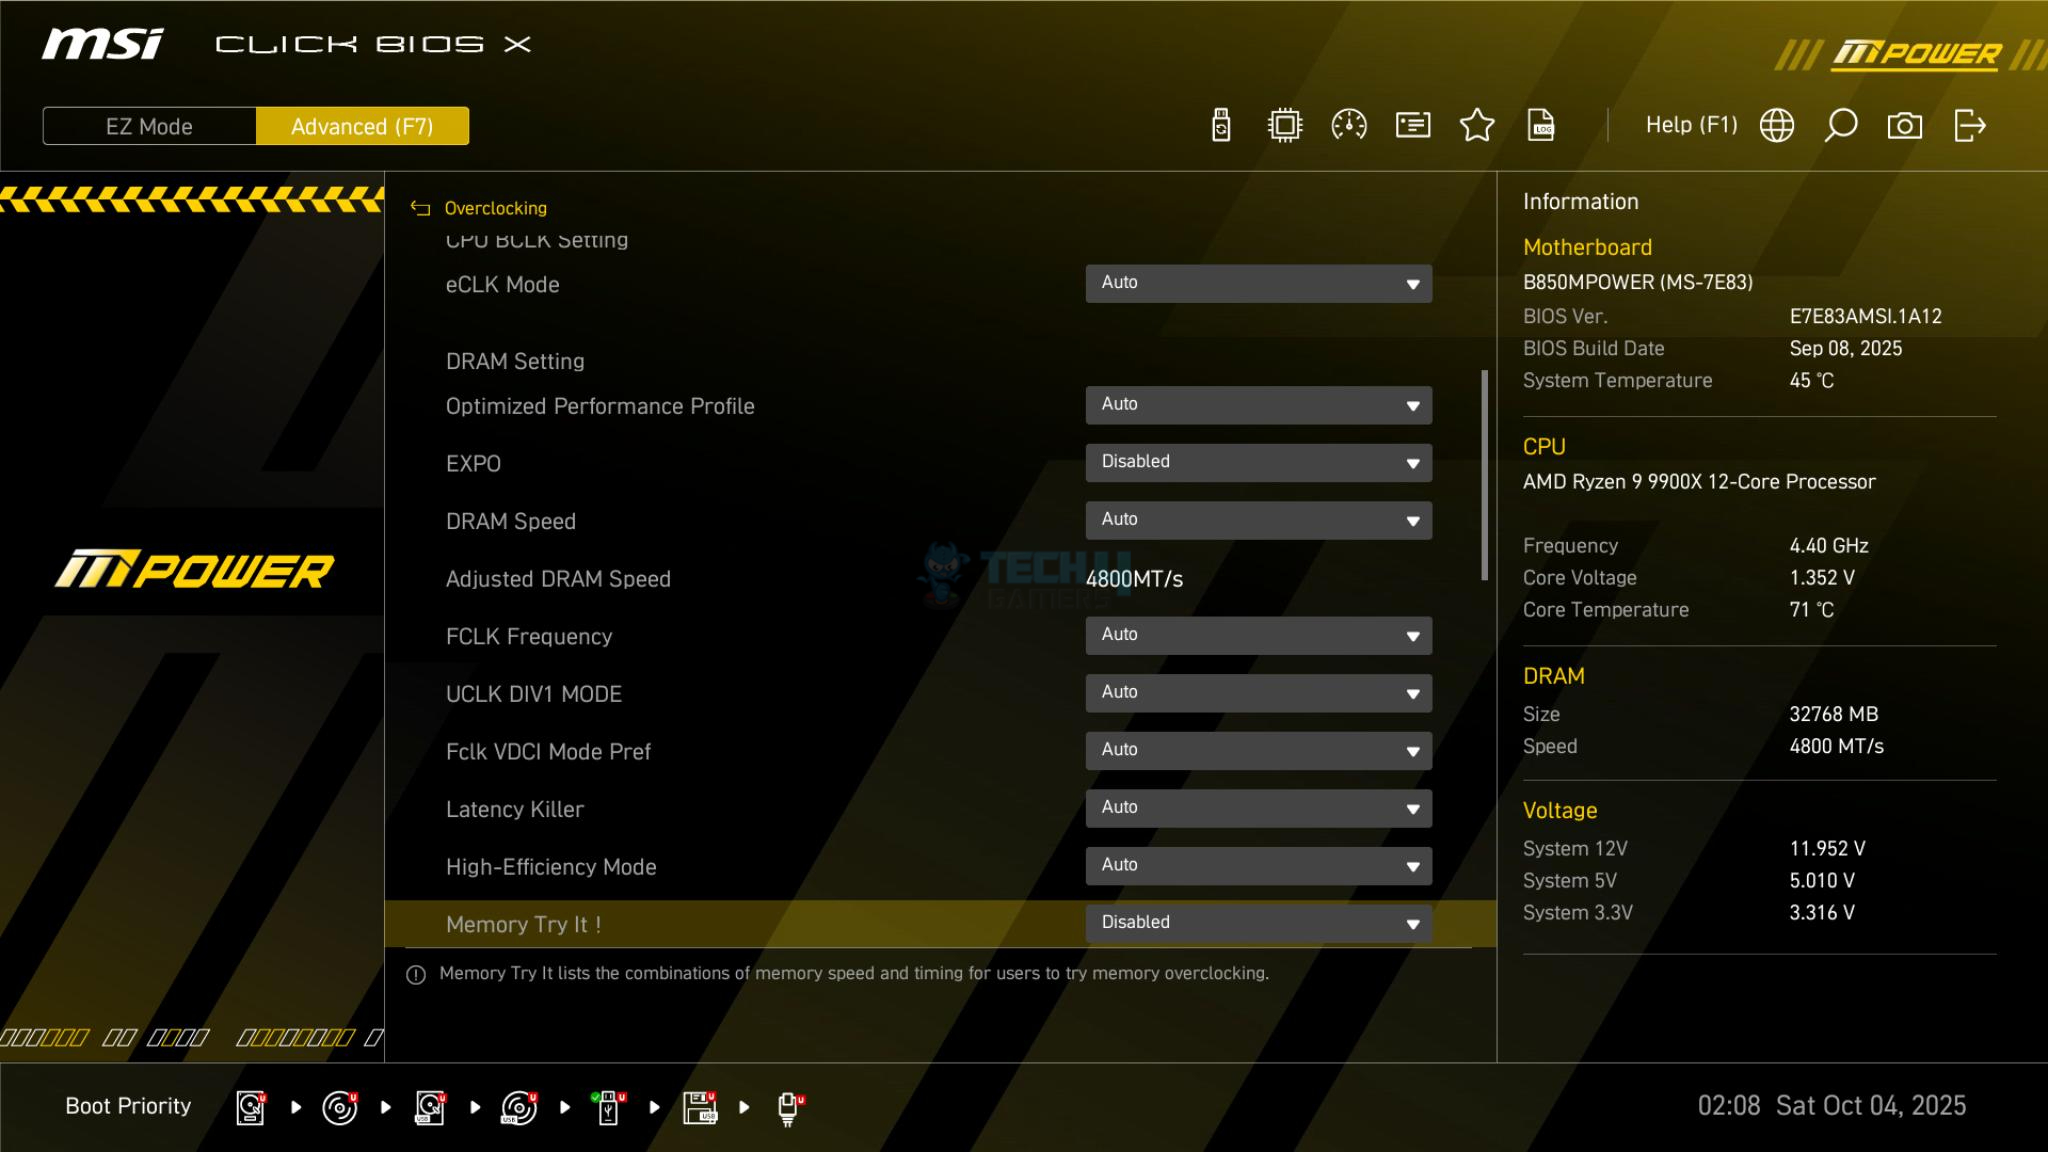2048x1152 pixels.
Task: Open the M-Flash USB update icon
Action: pyautogui.click(x=1221, y=126)
